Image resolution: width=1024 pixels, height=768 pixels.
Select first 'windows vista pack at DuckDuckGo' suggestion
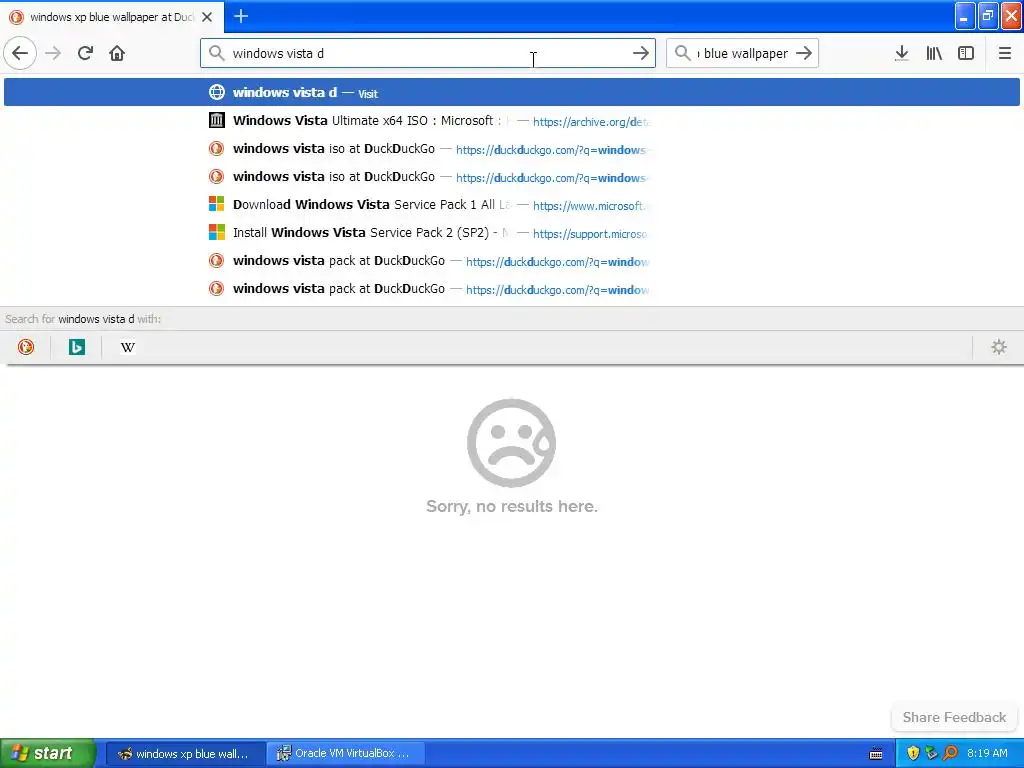pyautogui.click(x=511, y=261)
